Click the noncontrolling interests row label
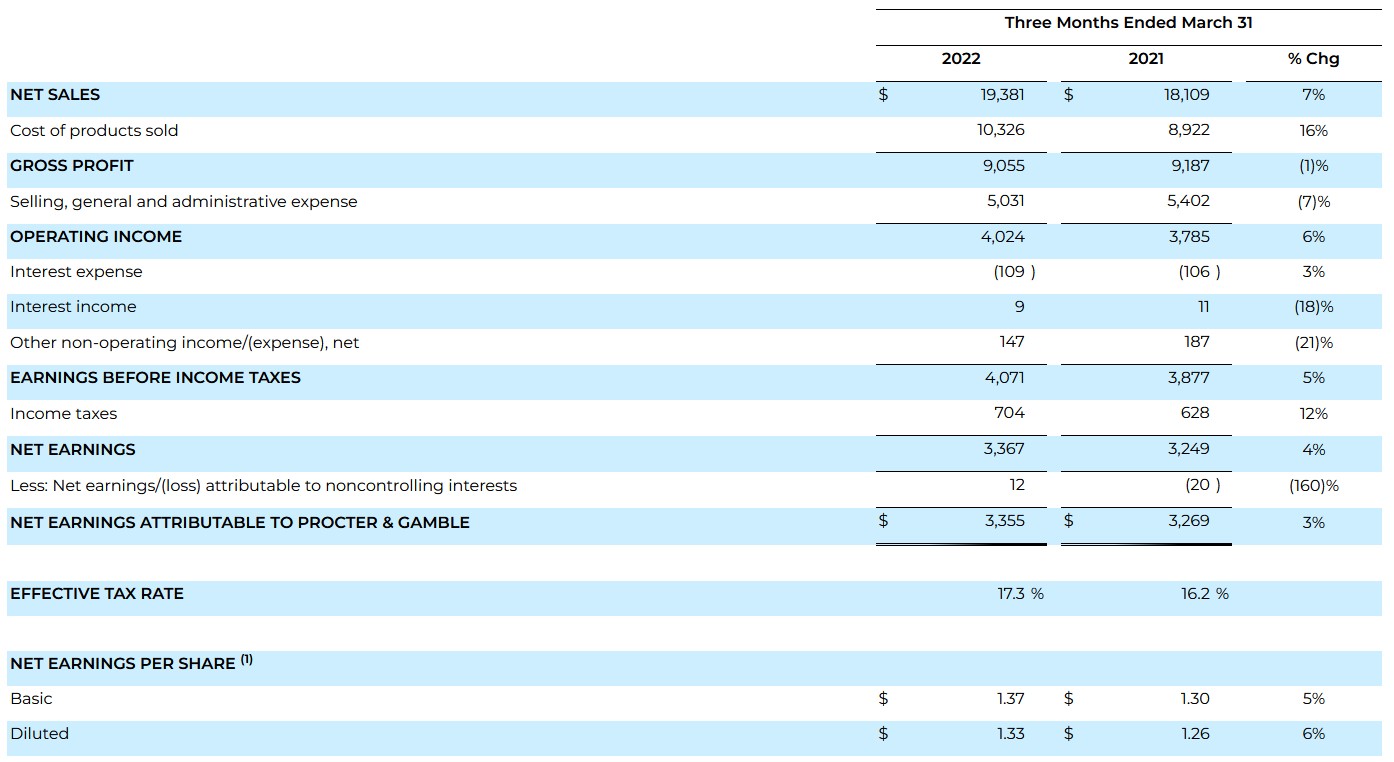The image size is (1394, 762). pos(264,486)
